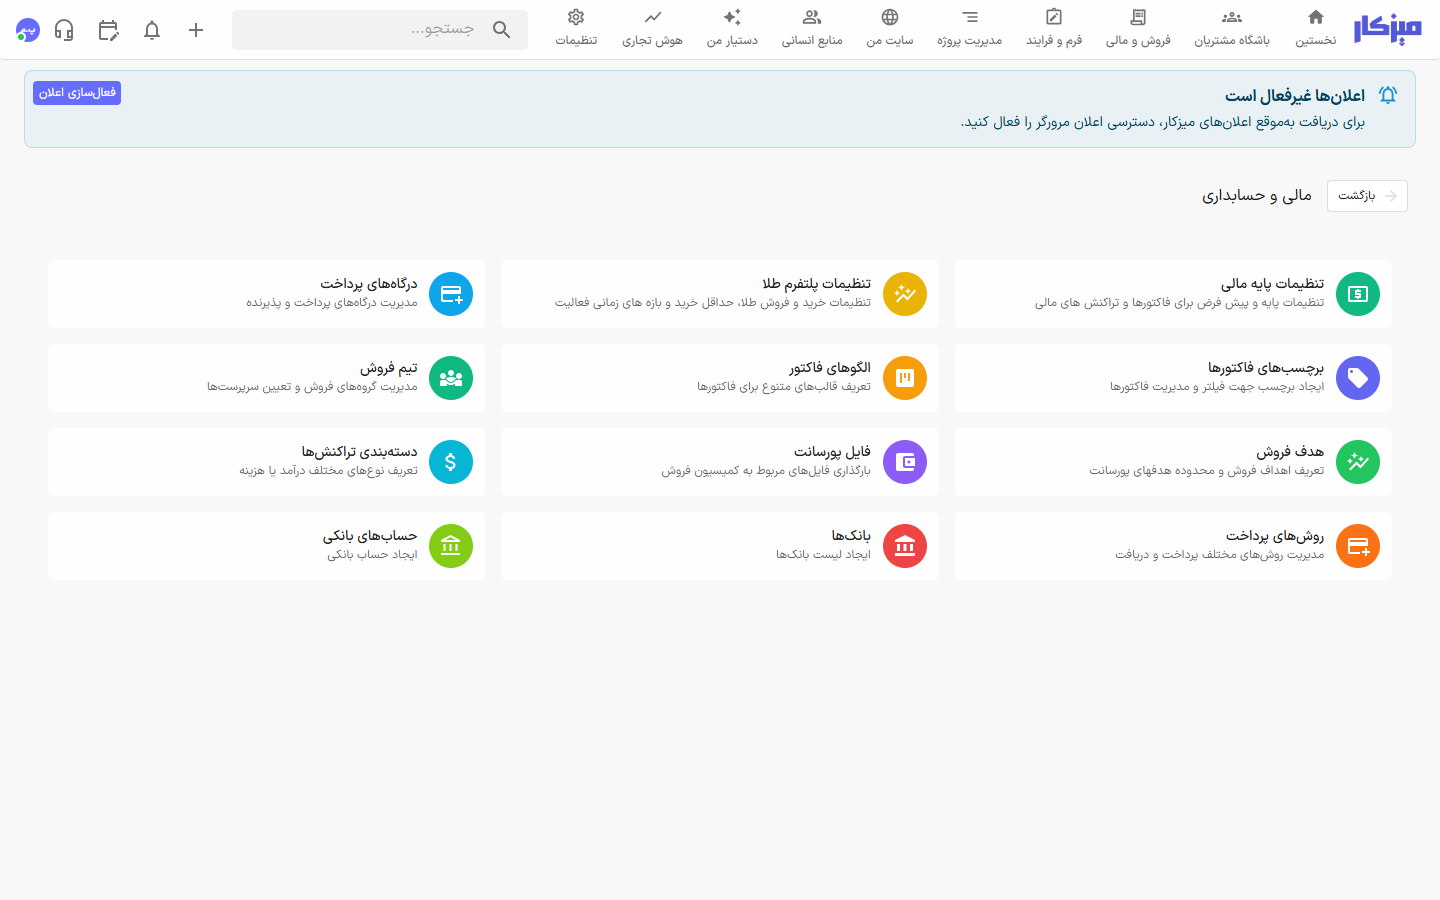Open the headset support icon
This screenshot has width=1440, height=900.
(64, 30)
